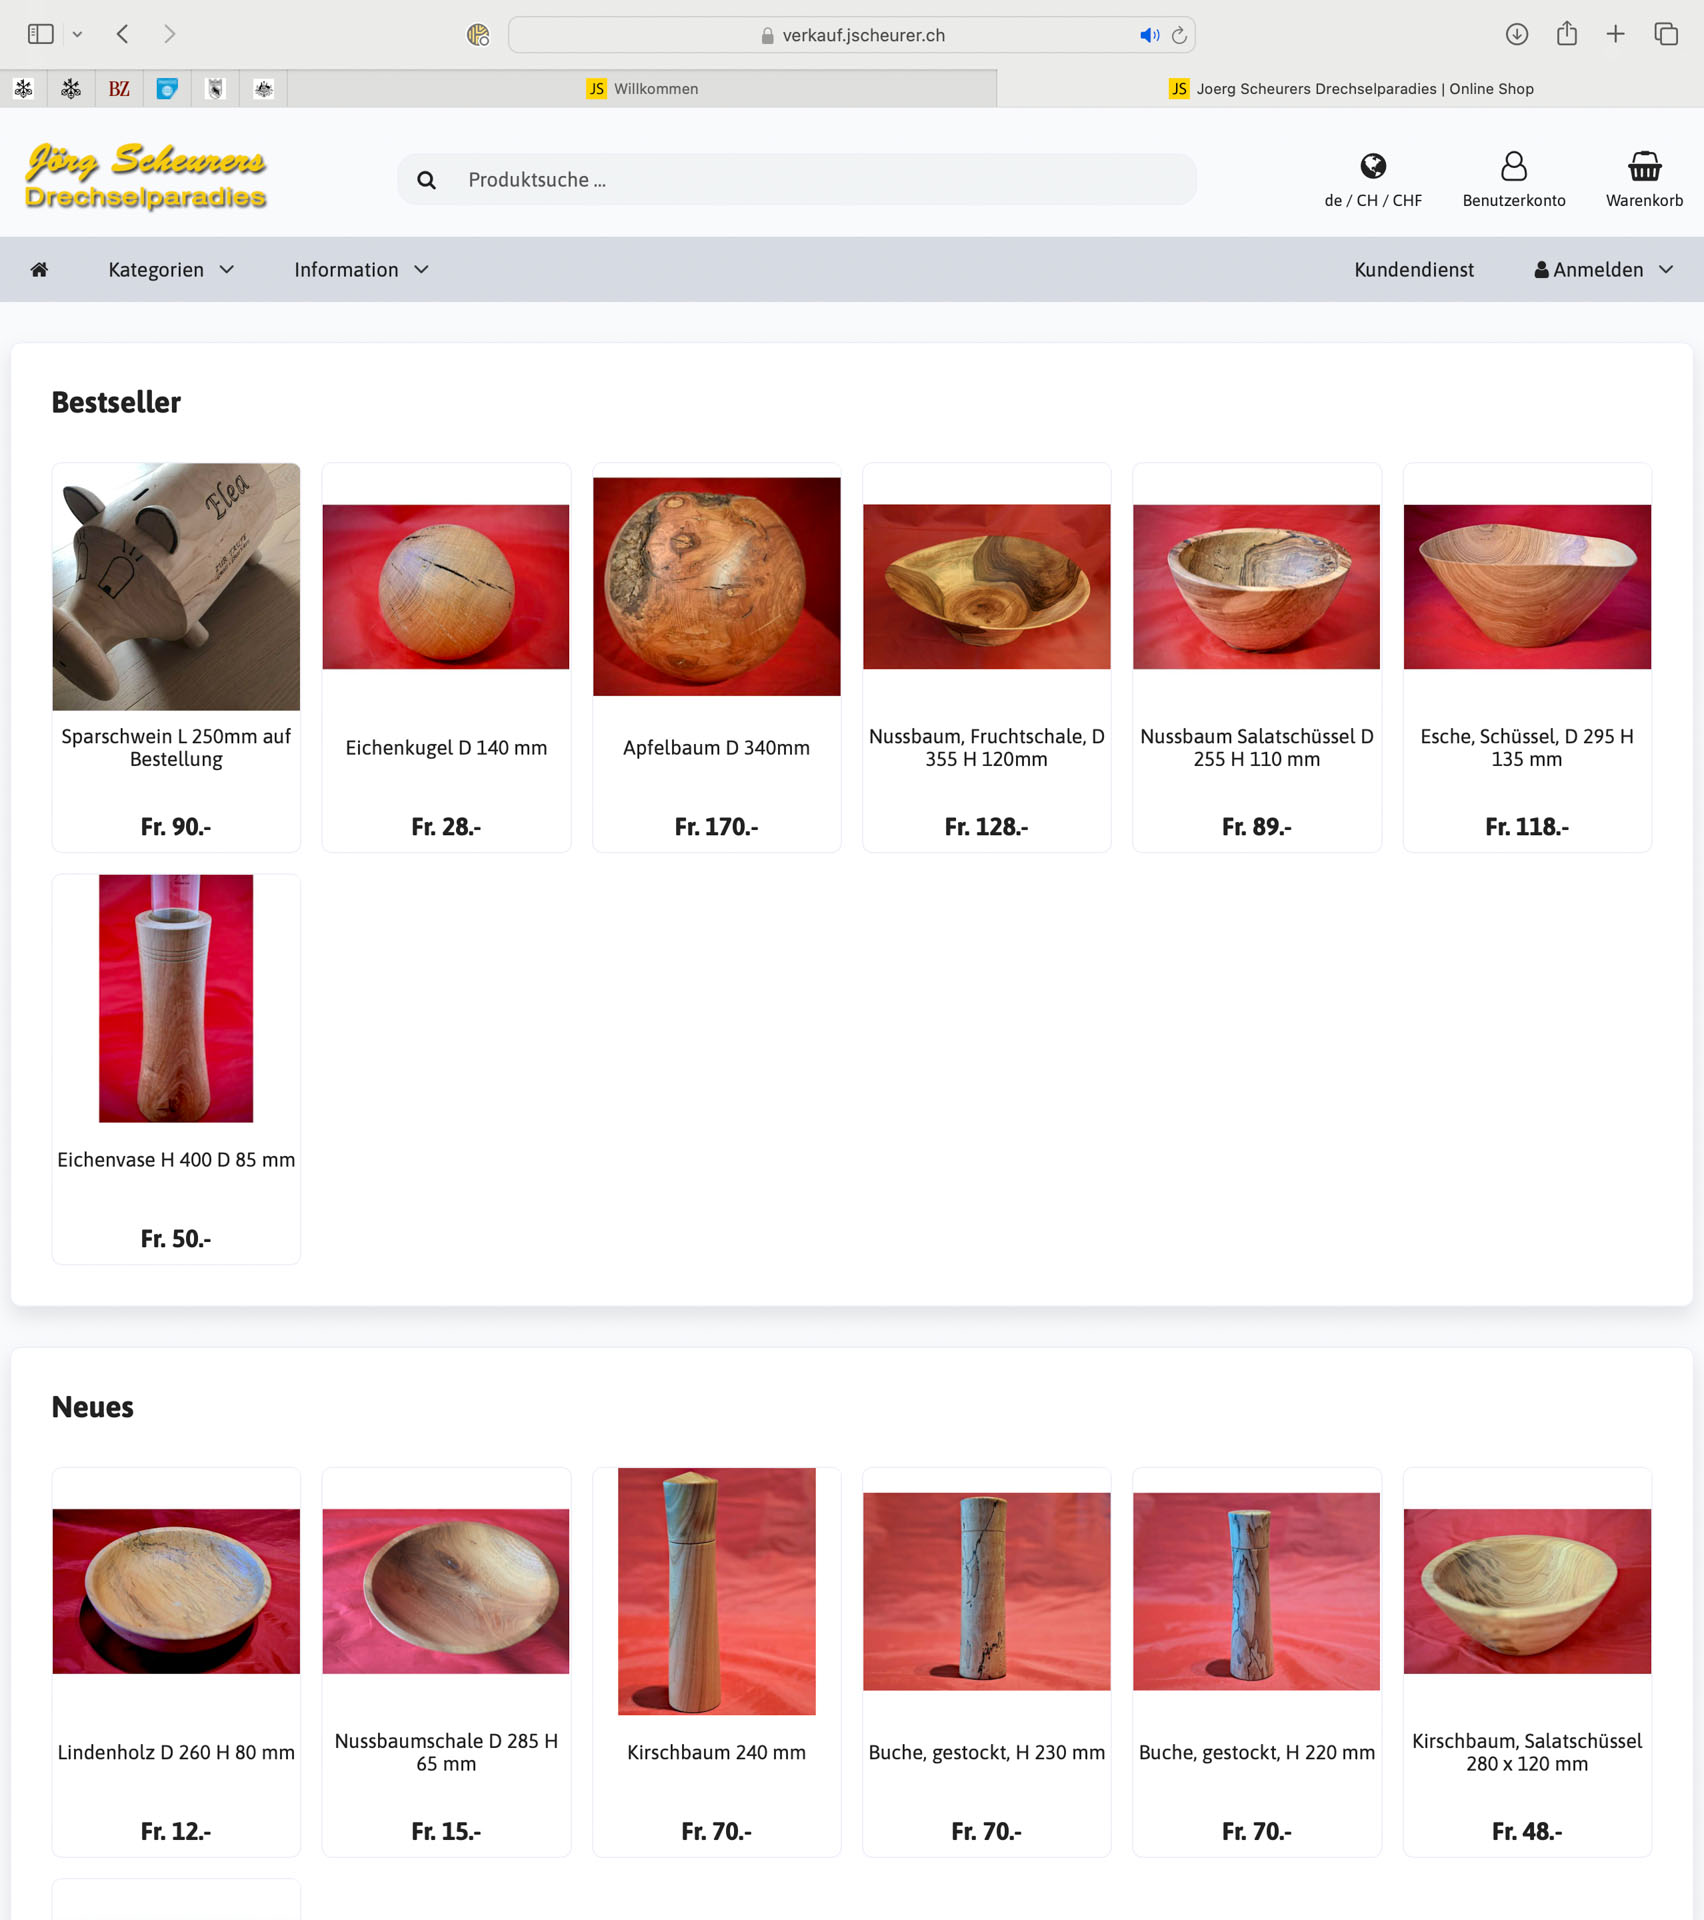The height and width of the screenshot is (1920, 1704).
Task: Open Nussbaum, Fruchtschale product title
Action: (987, 748)
